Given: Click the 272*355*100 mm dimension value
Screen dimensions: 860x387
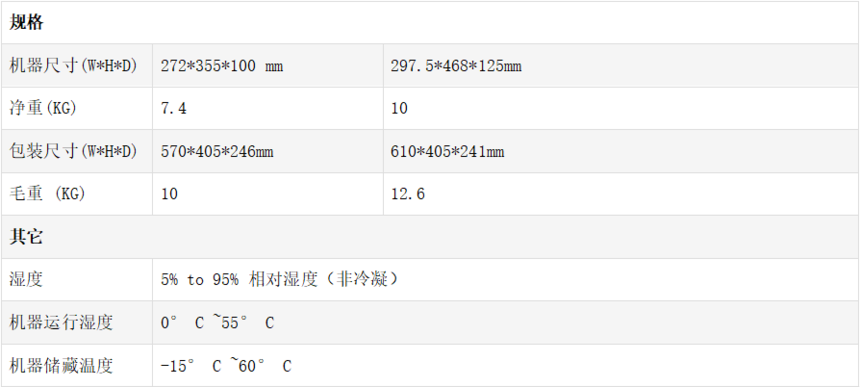Looking at the screenshot, I should point(222,66).
